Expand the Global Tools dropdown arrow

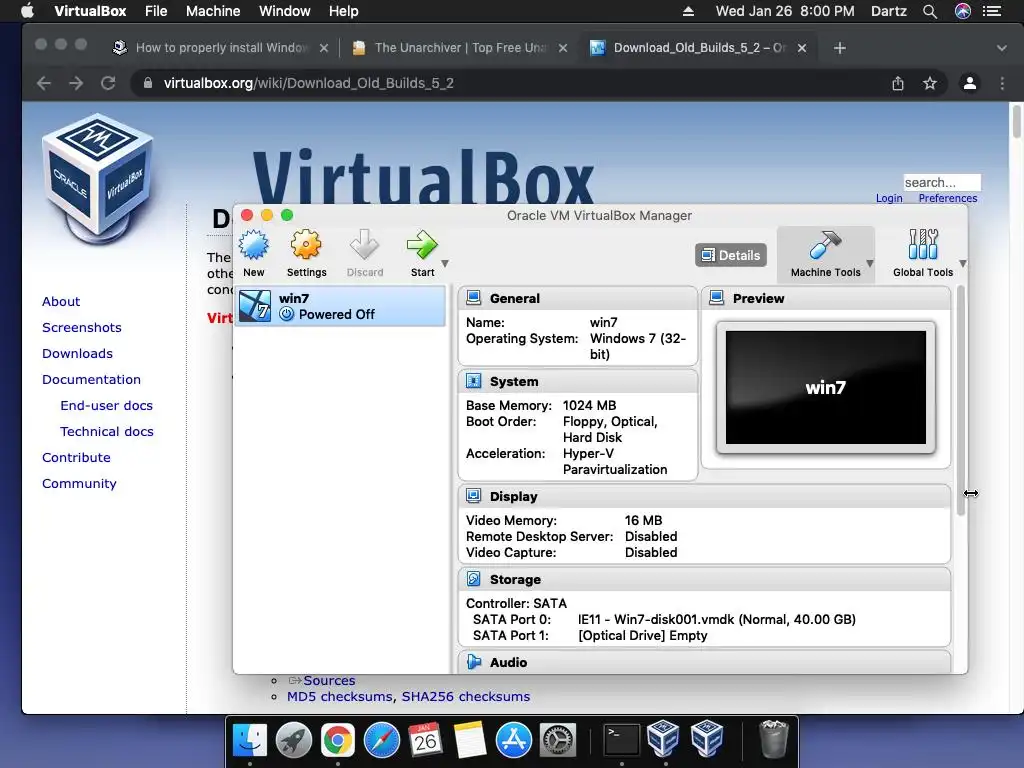click(x=963, y=264)
